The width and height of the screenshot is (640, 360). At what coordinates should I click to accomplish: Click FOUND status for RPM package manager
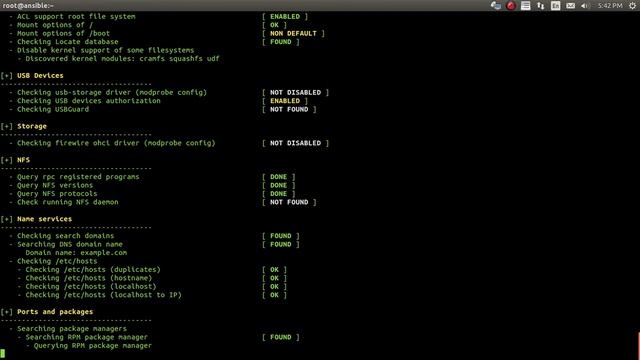[x=280, y=337]
